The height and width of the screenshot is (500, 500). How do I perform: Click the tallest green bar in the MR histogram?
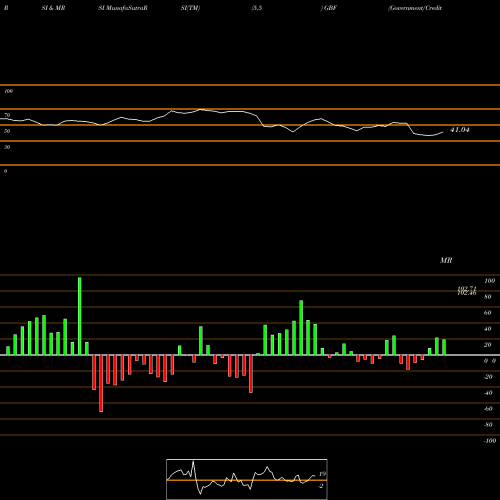[79, 316]
